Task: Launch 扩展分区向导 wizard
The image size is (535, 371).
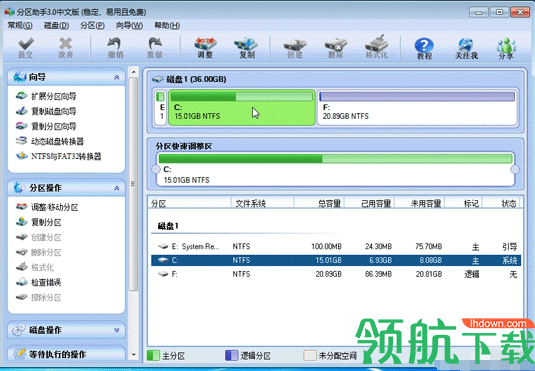Action: [46, 96]
